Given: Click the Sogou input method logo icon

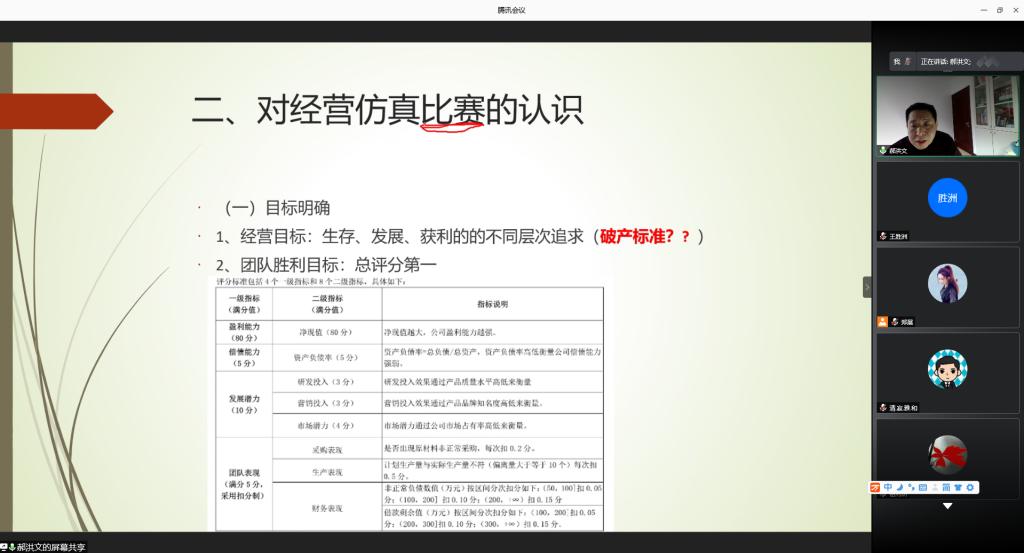Looking at the screenshot, I should point(875,487).
